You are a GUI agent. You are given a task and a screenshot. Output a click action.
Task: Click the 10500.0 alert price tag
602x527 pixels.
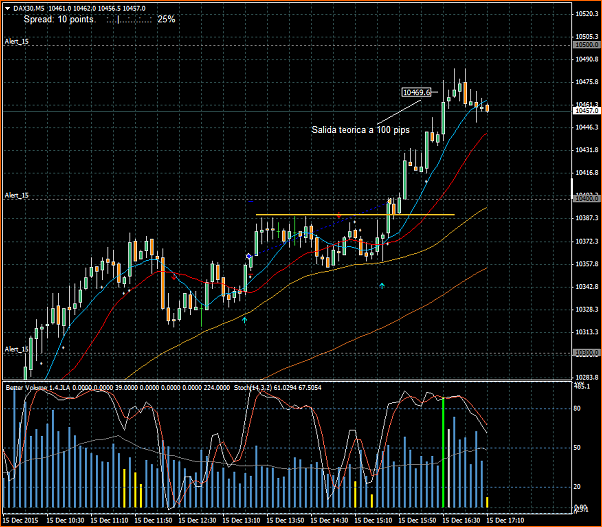[x=586, y=45]
